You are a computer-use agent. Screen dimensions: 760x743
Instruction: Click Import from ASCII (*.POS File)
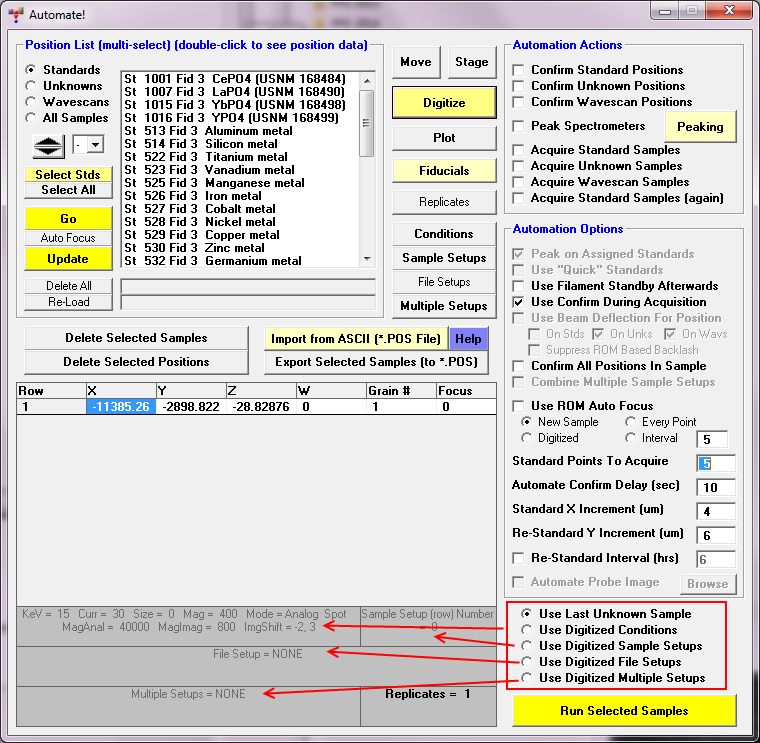[355, 339]
